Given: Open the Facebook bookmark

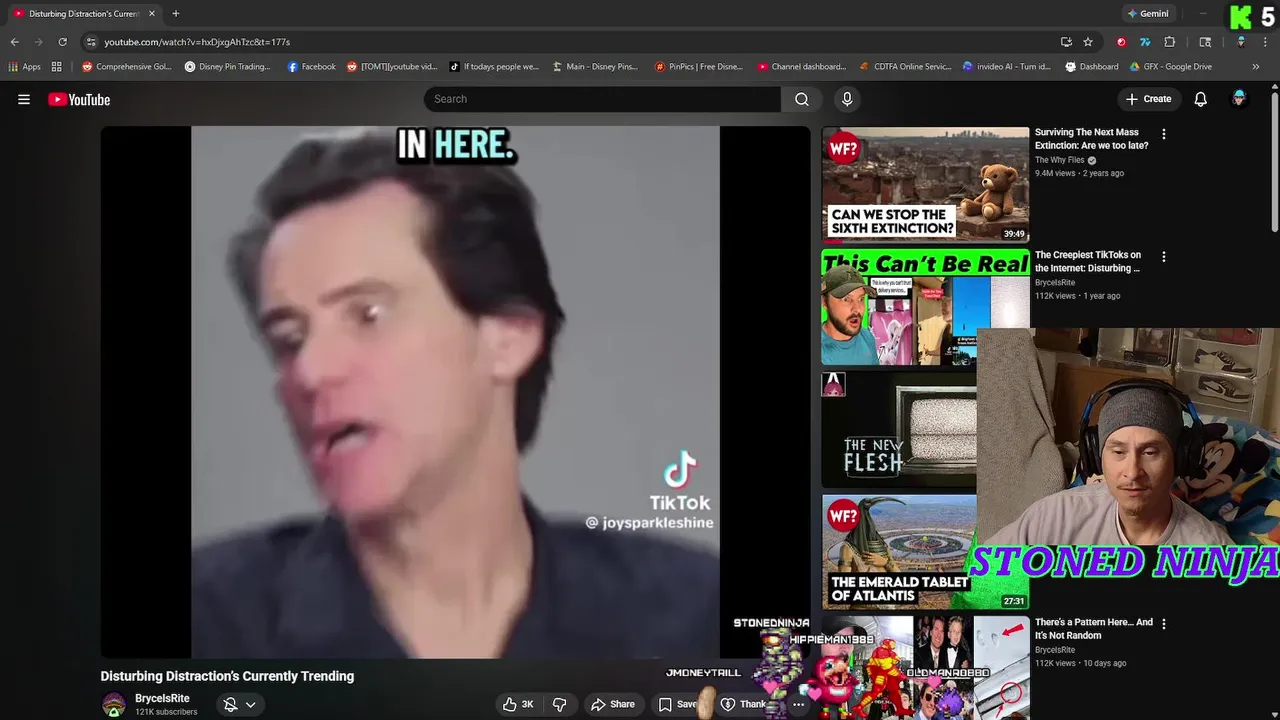Looking at the screenshot, I should (311, 67).
